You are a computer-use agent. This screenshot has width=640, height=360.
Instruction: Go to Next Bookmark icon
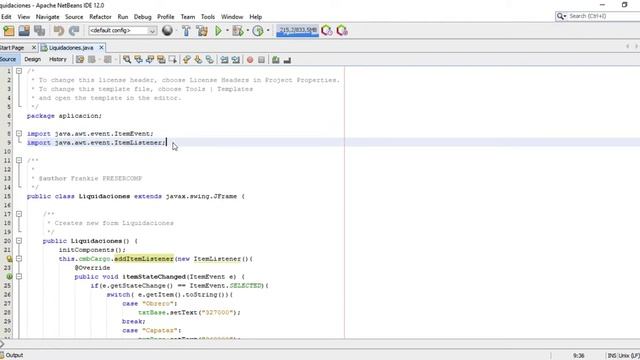coord(198,60)
